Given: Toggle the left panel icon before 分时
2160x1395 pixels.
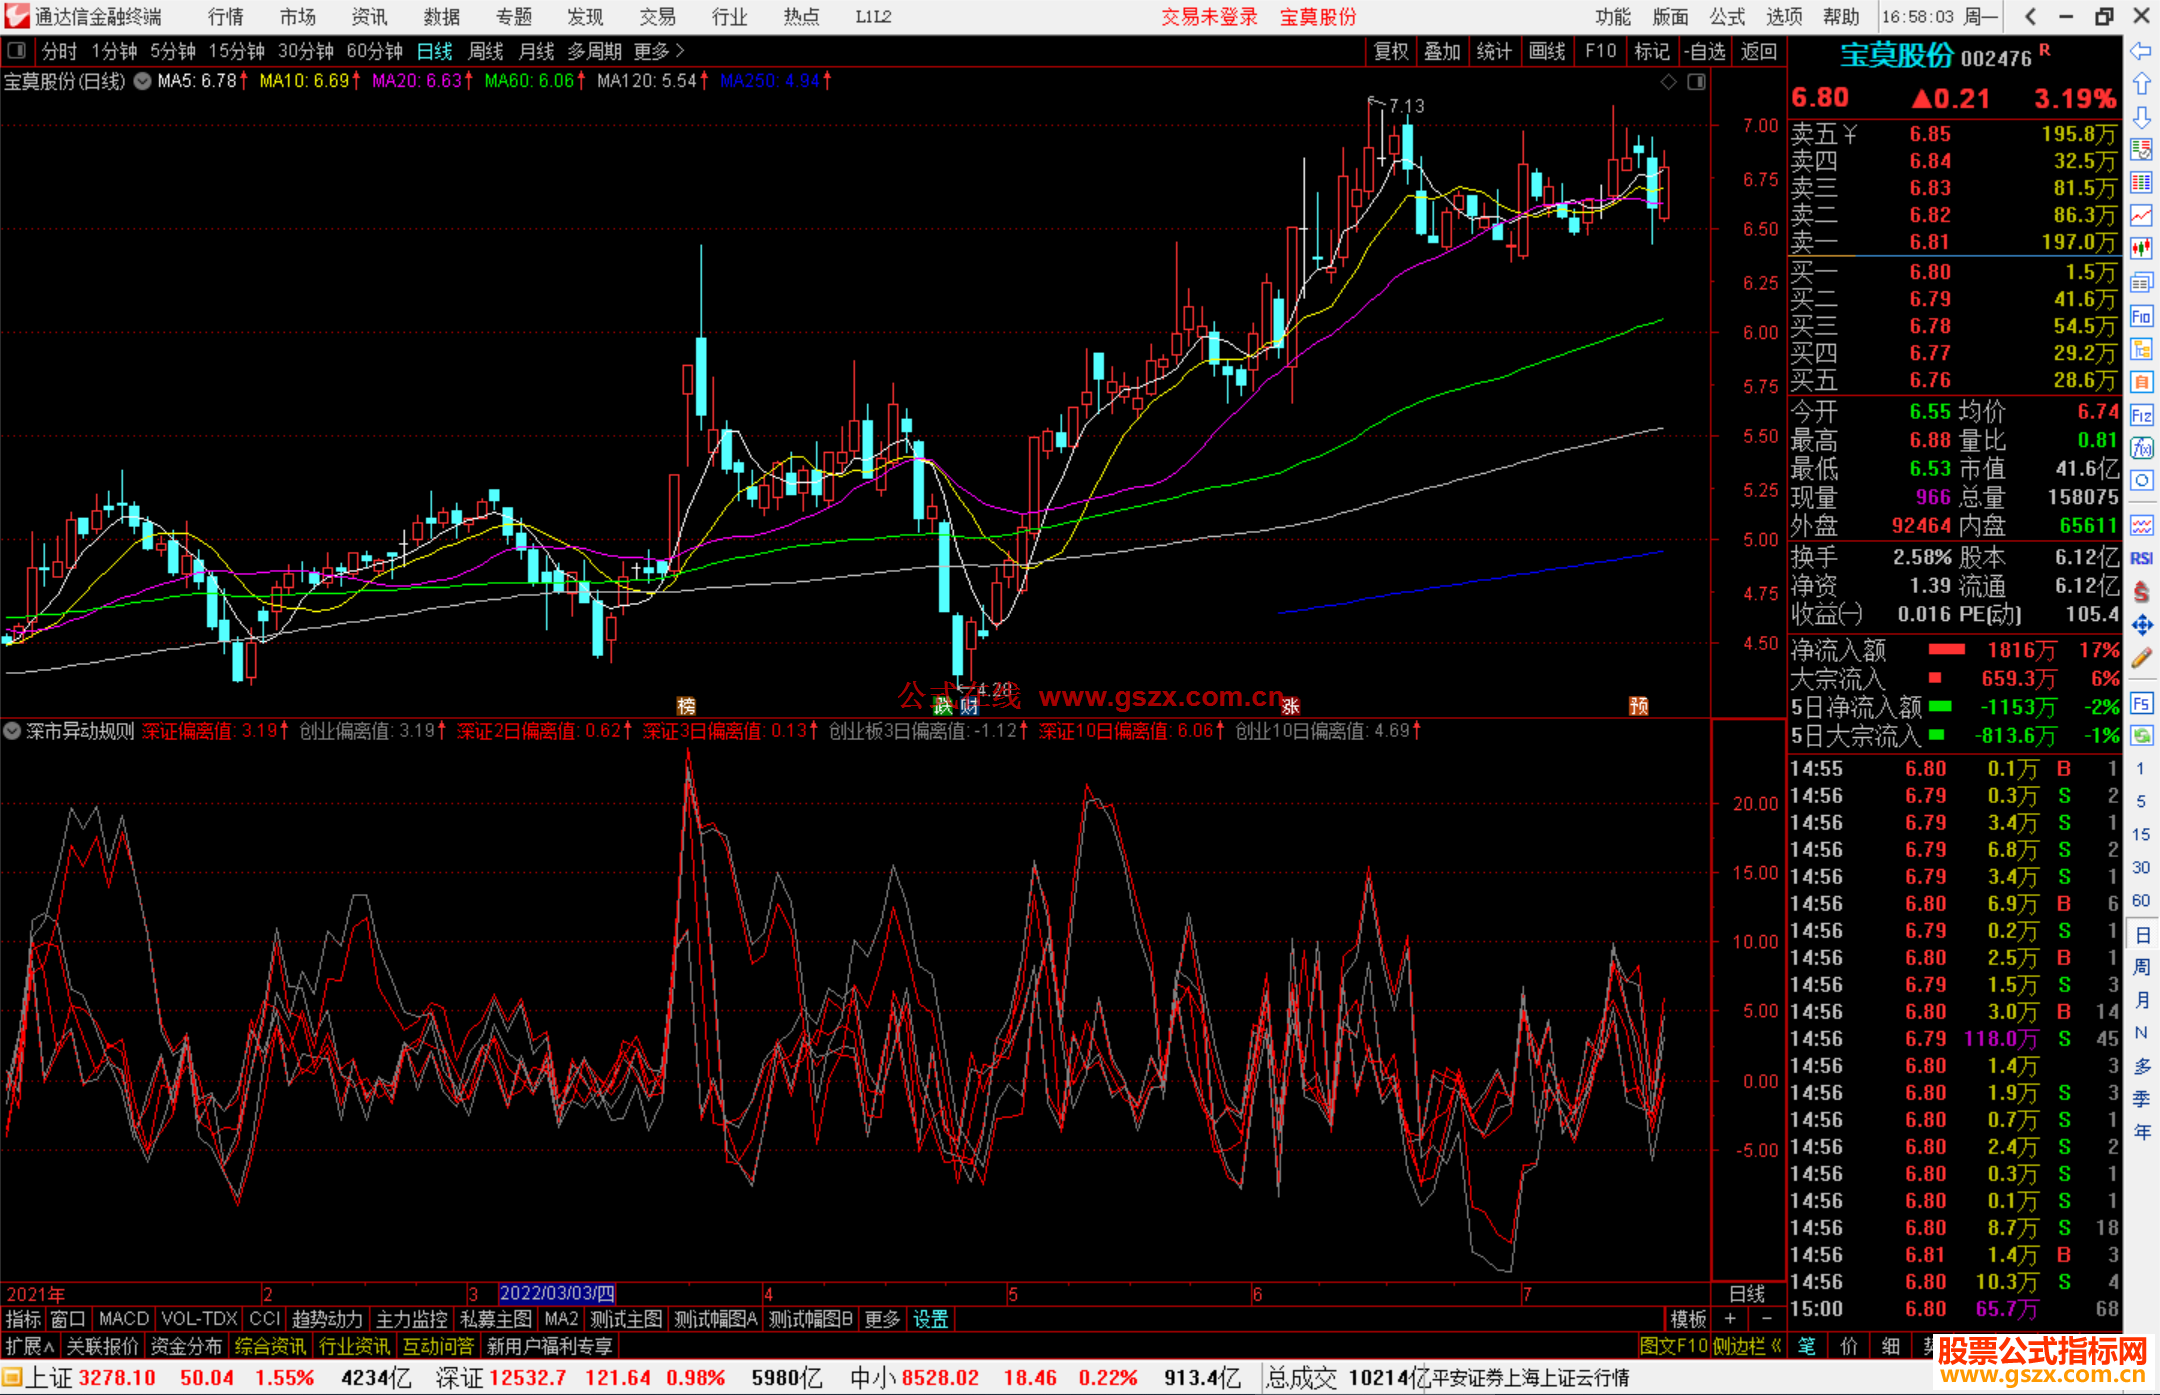Looking at the screenshot, I should 17,51.
